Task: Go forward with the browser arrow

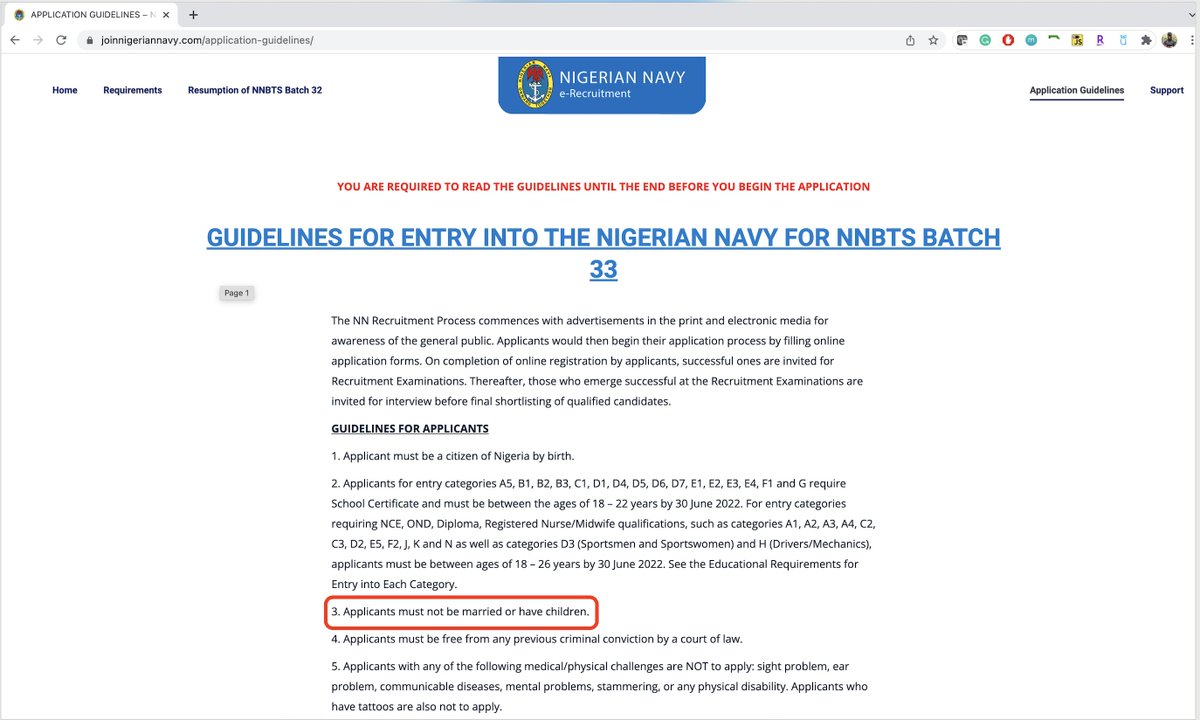Action: [38, 40]
